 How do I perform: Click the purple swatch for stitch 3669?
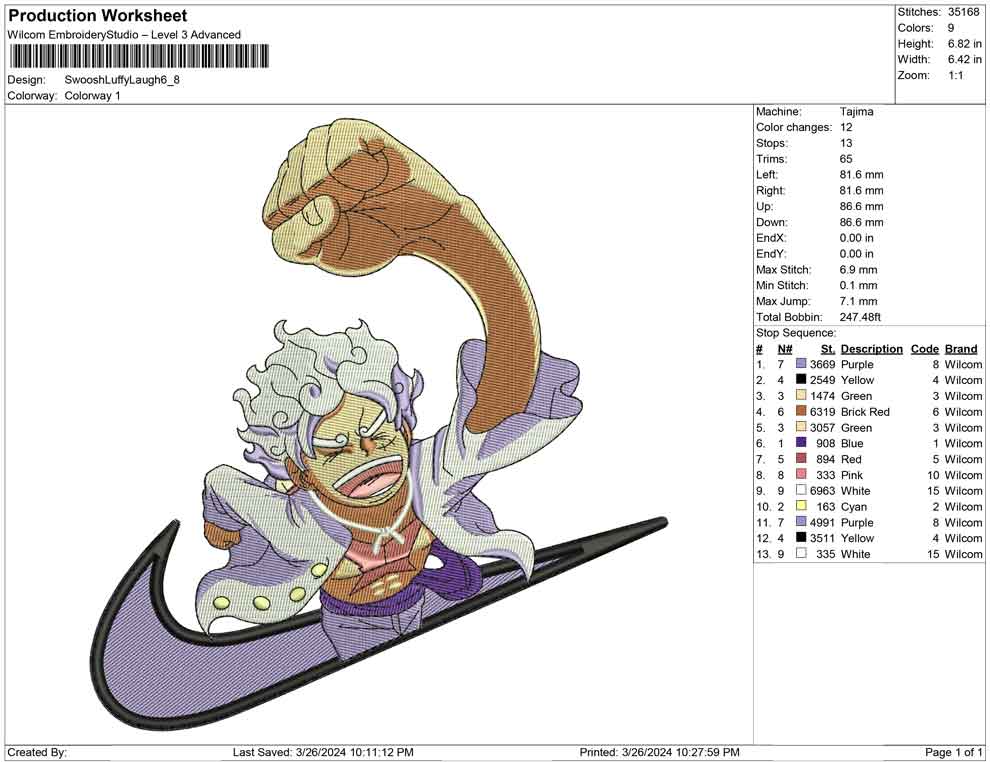[x=801, y=364]
